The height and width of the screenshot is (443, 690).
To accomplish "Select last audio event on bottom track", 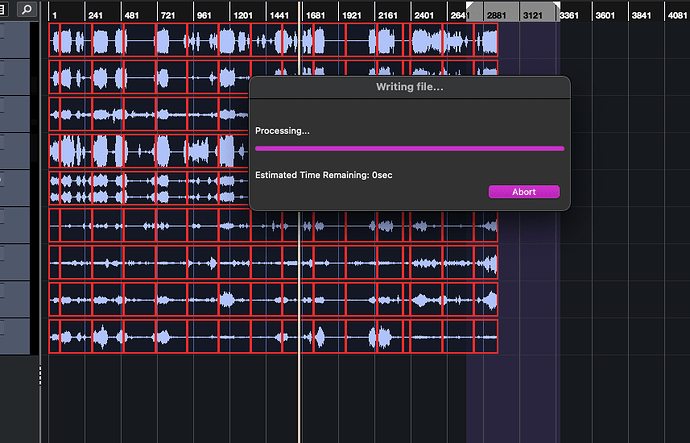I will click(486, 337).
